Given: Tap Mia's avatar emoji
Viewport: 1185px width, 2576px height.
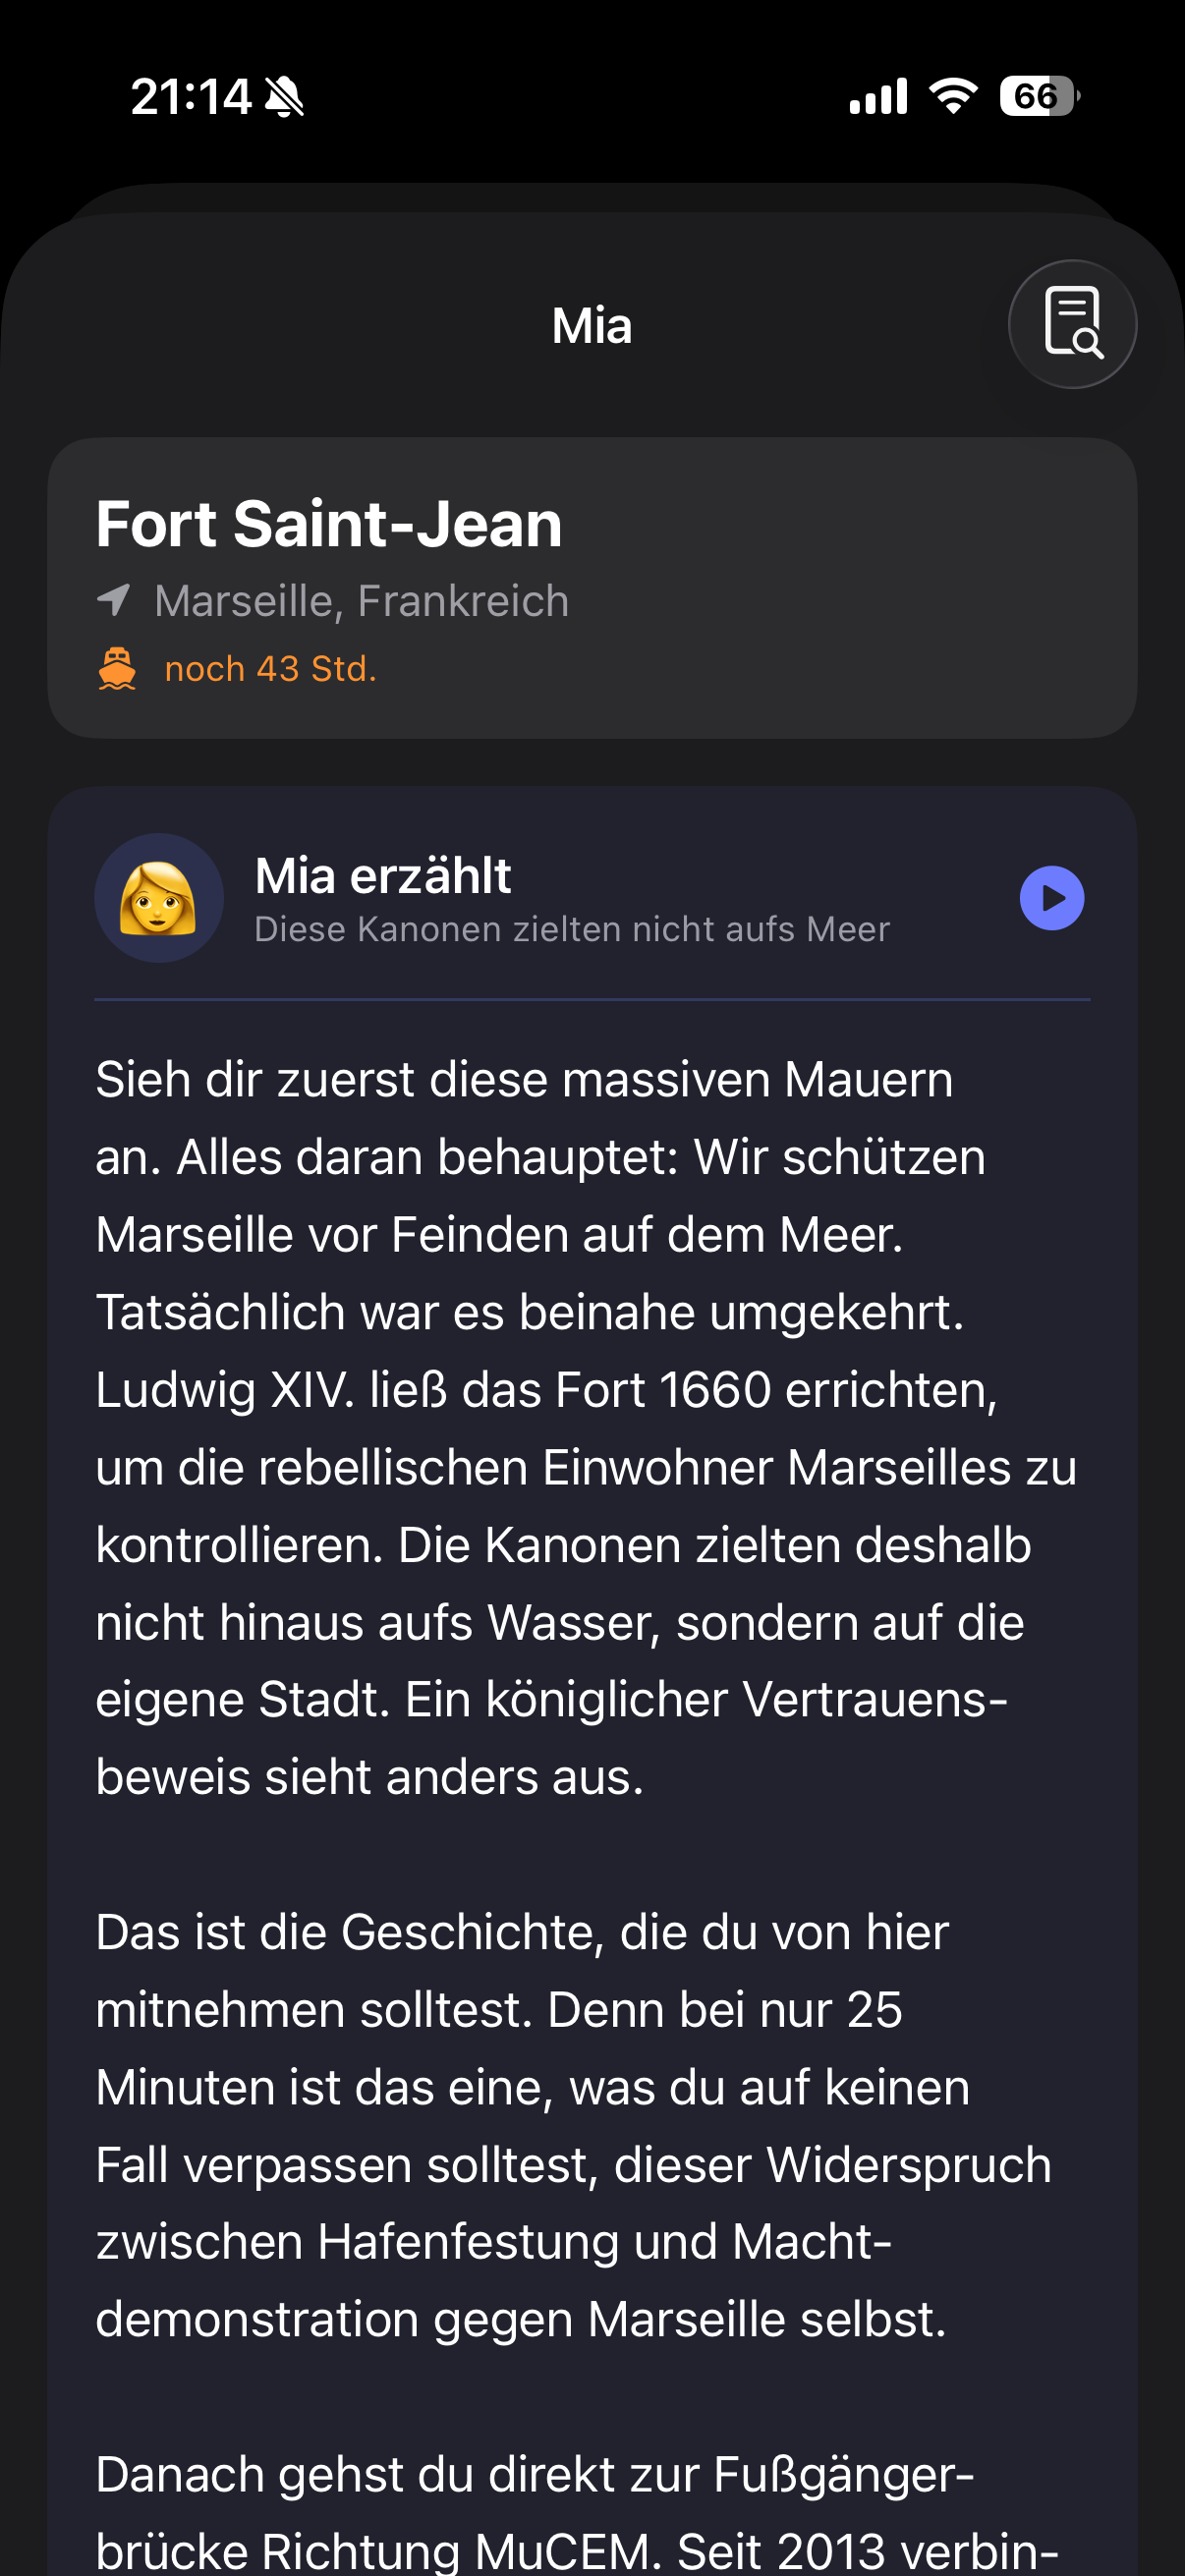Looking at the screenshot, I should pyautogui.click(x=159, y=898).
